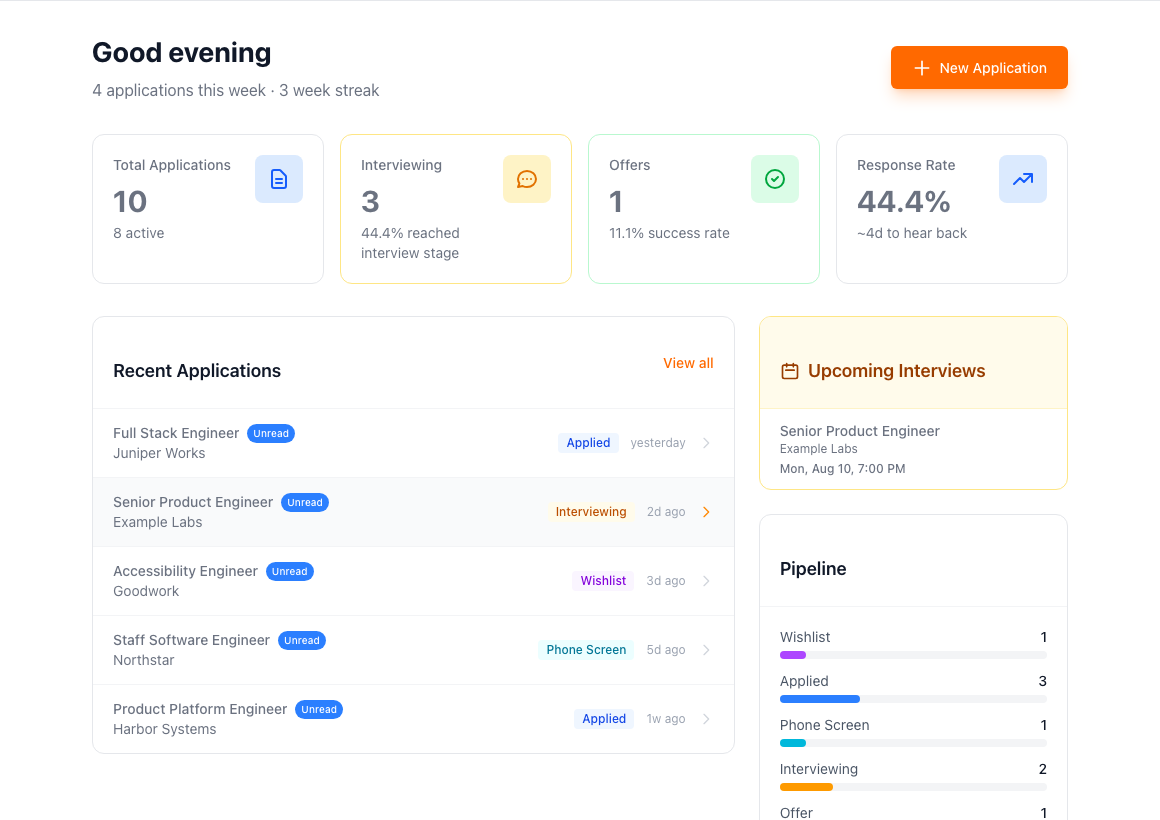Expand Staff Software Engineer row chevron

[707, 650]
